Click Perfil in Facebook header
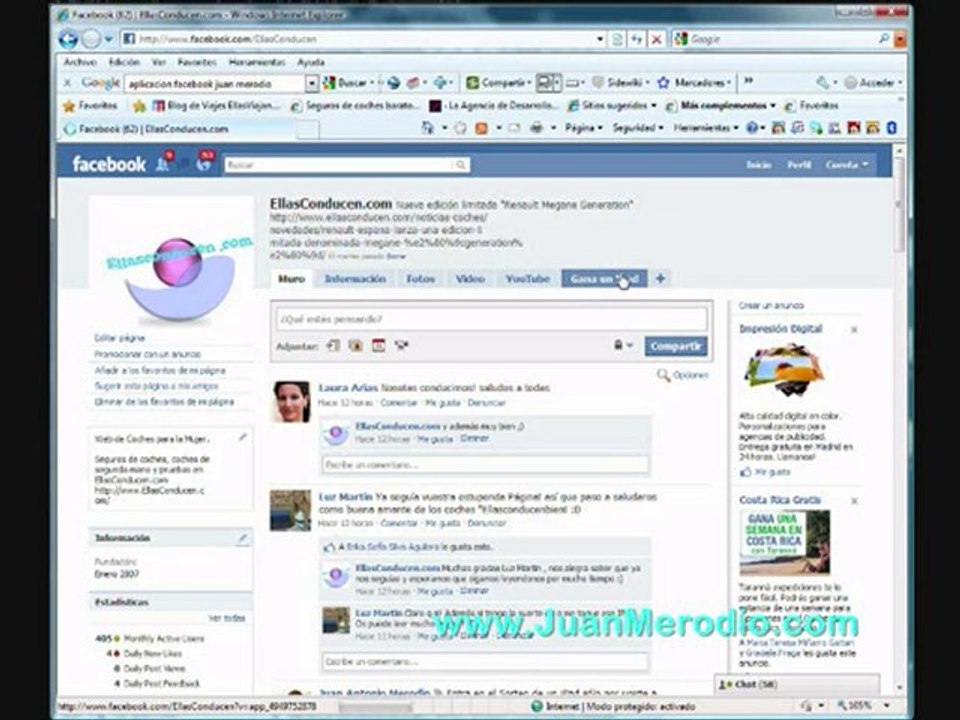The image size is (960, 720). click(799, 165)
